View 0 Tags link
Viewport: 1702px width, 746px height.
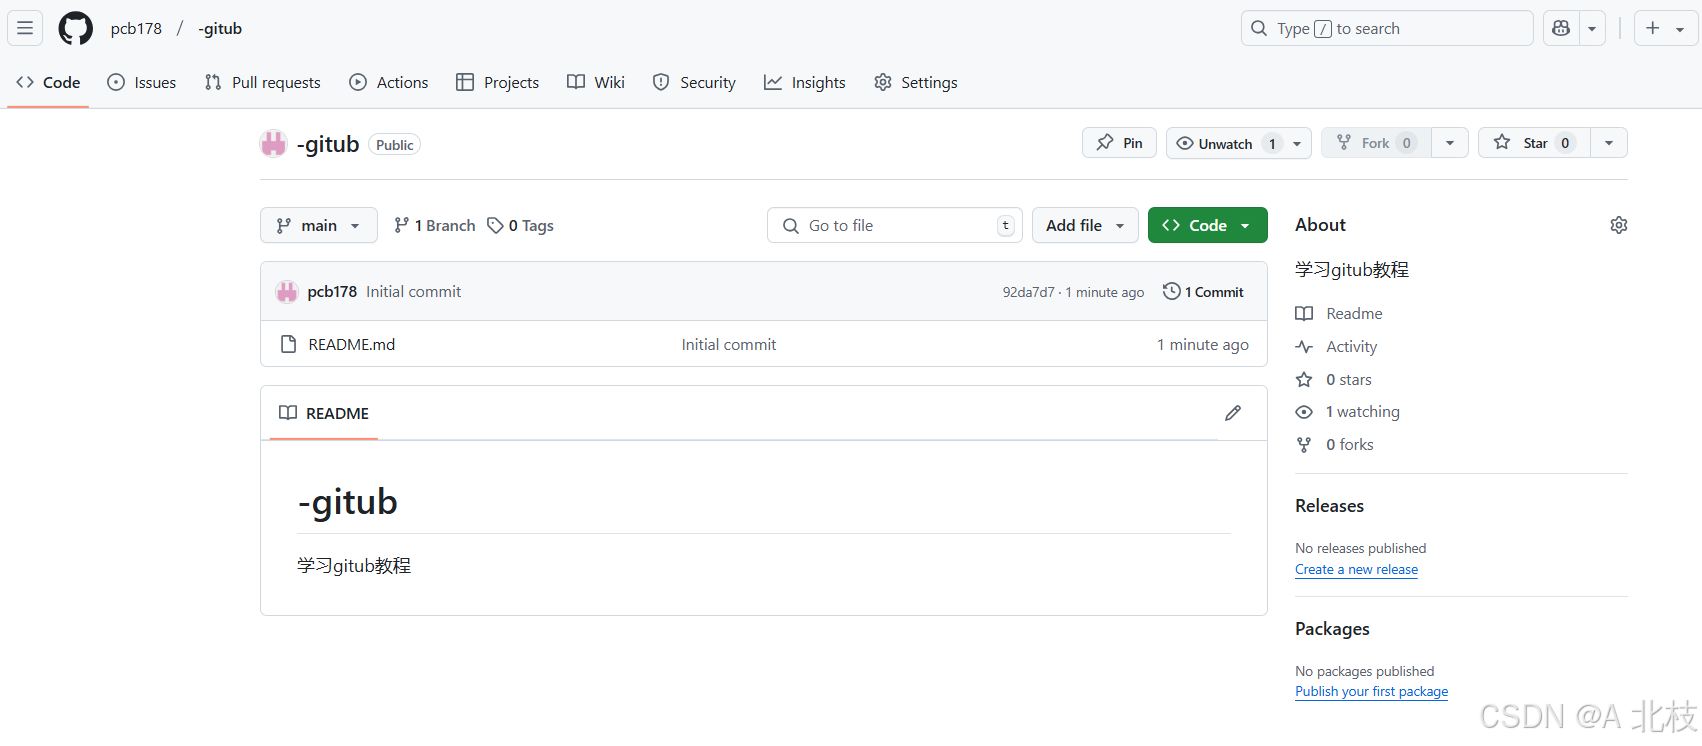[520, 225]
